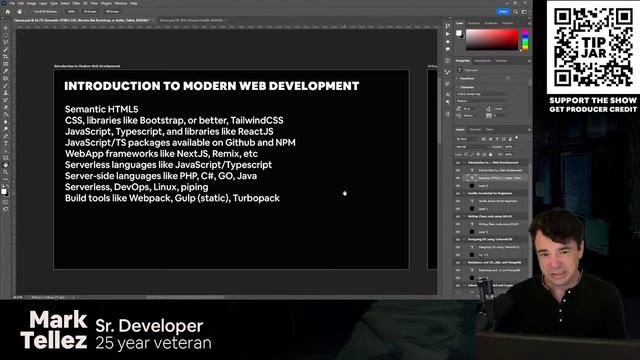Screen dimensions: 640x360
Task: Select the Clone Stamp tool
Action: 5,93
